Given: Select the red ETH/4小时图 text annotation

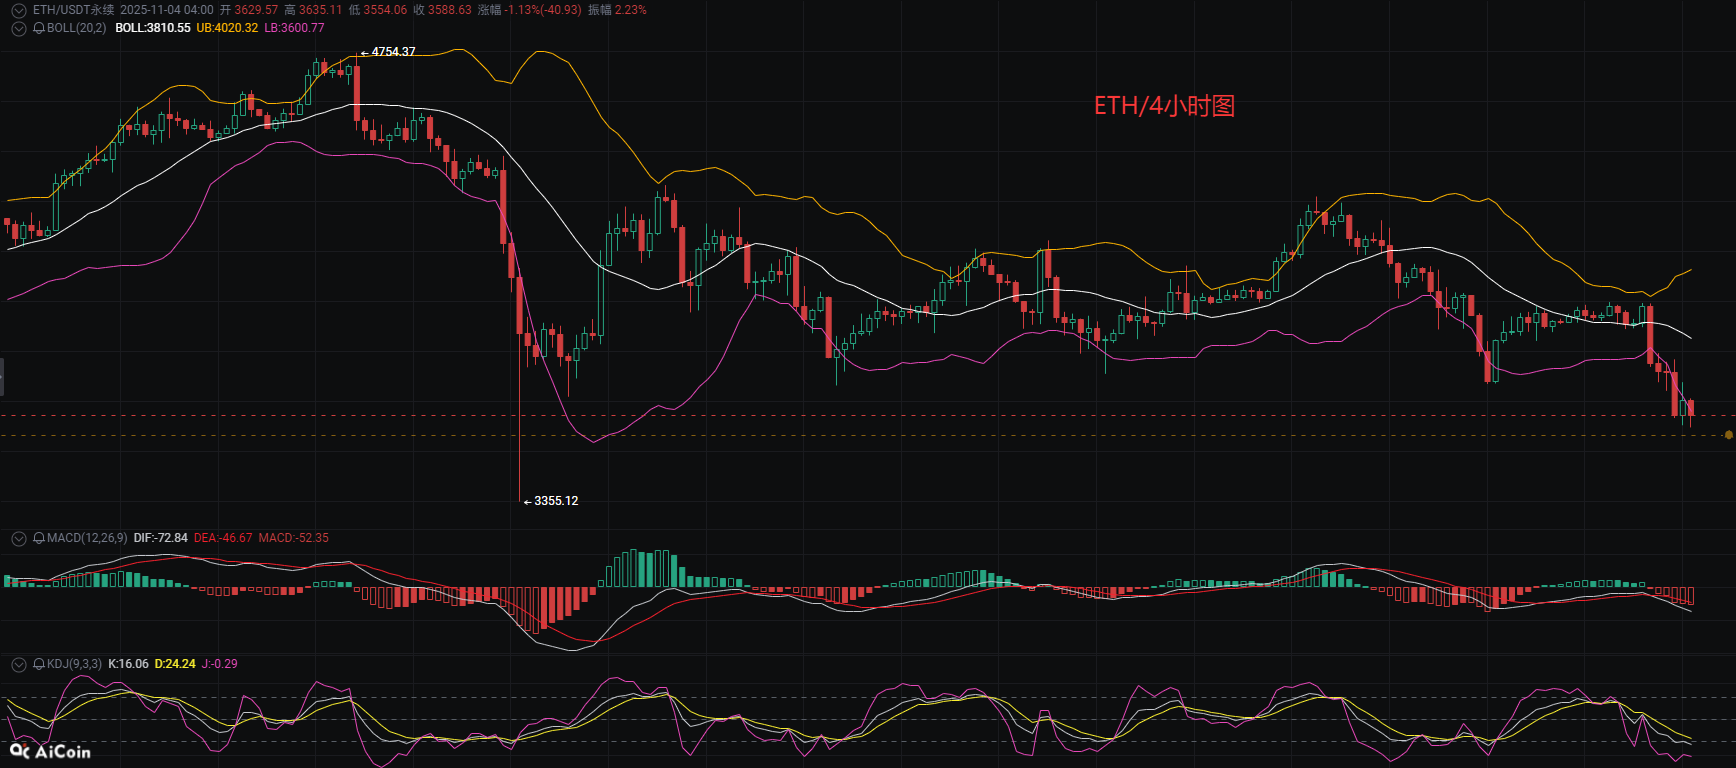Looking at the screenshot, I should pyautogui.click(x=1164, y=106).
